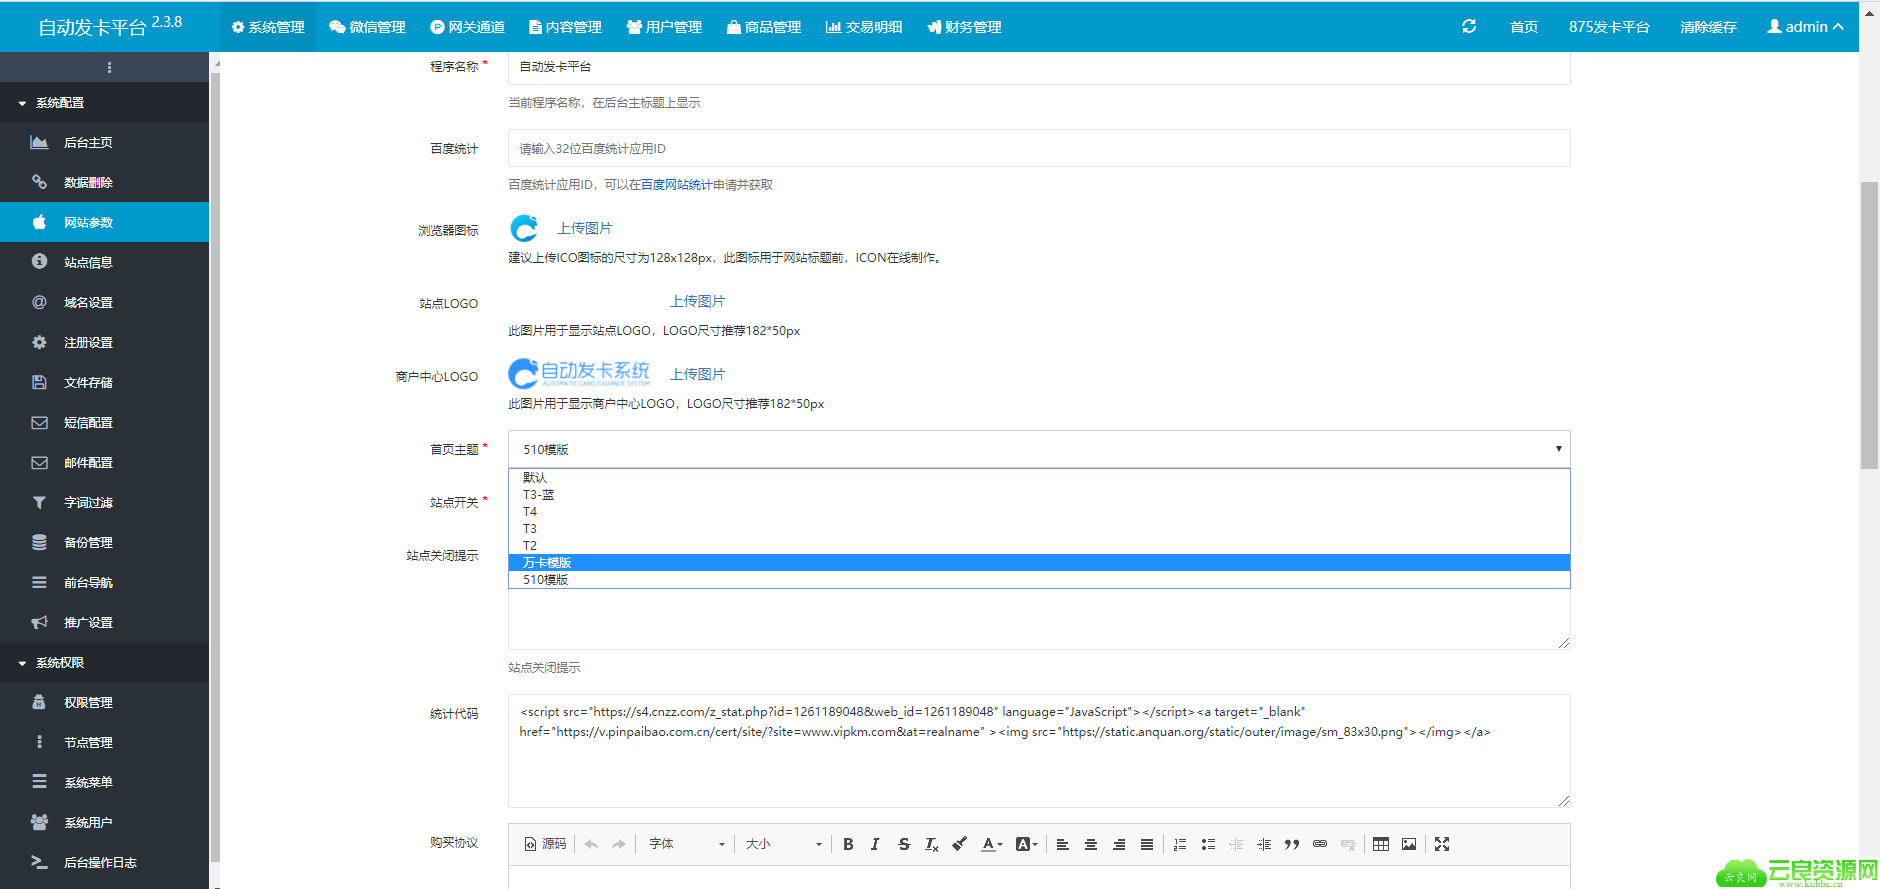This screenshot has height=889, width=1880.
Task: Click the 自动发卡系统 merchant logo image
Action: (x=579, y=374)
